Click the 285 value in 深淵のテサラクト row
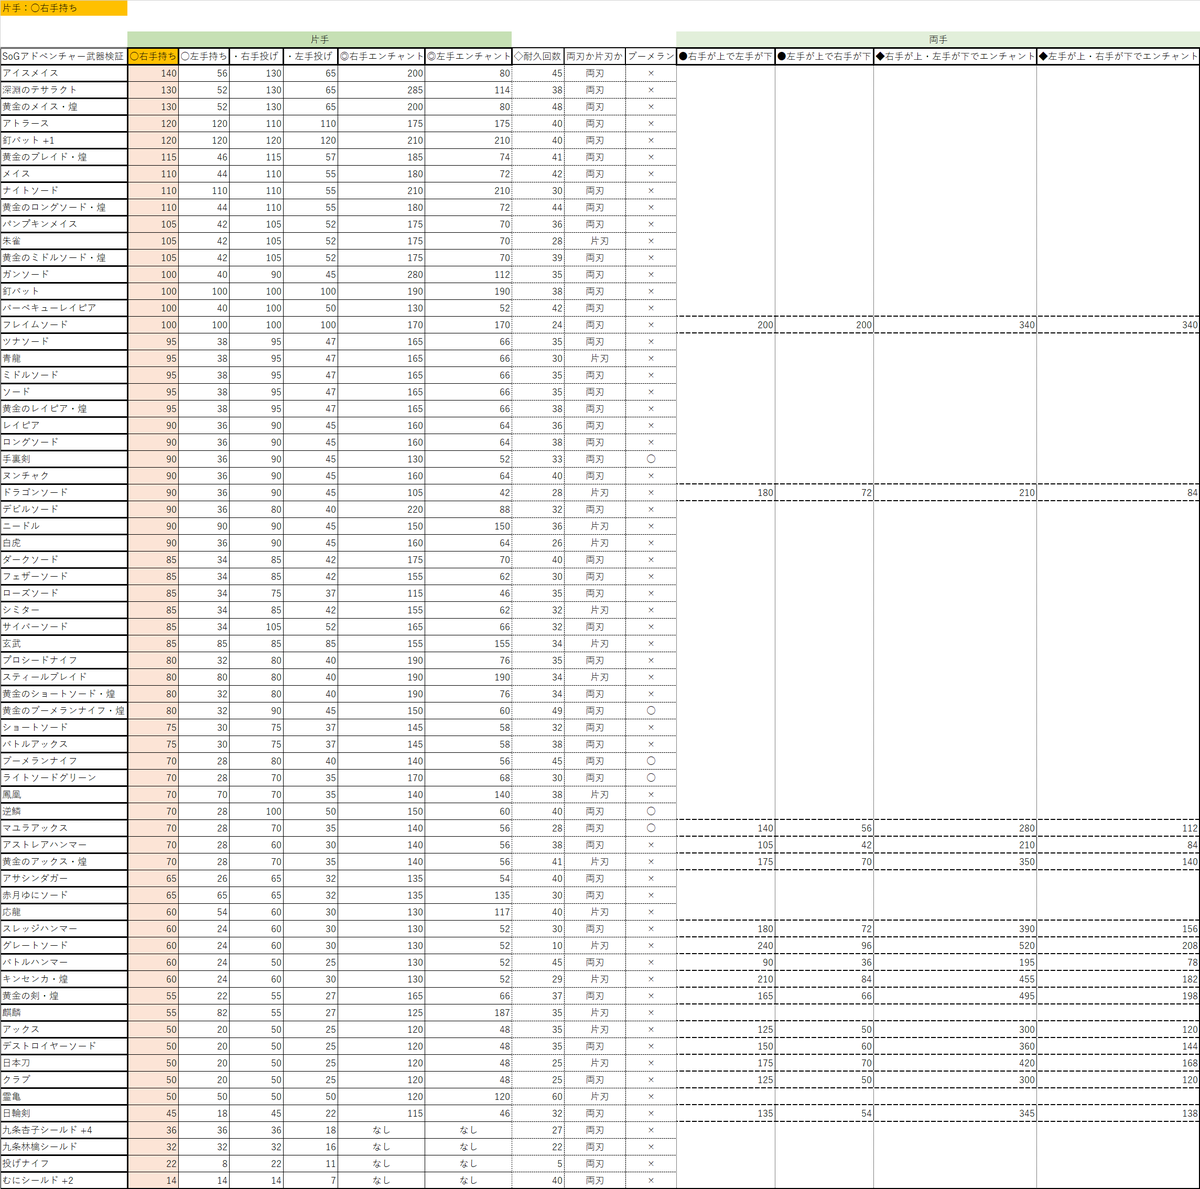Viewport: 1200px width, 1189px height. [x=382, y=90]
